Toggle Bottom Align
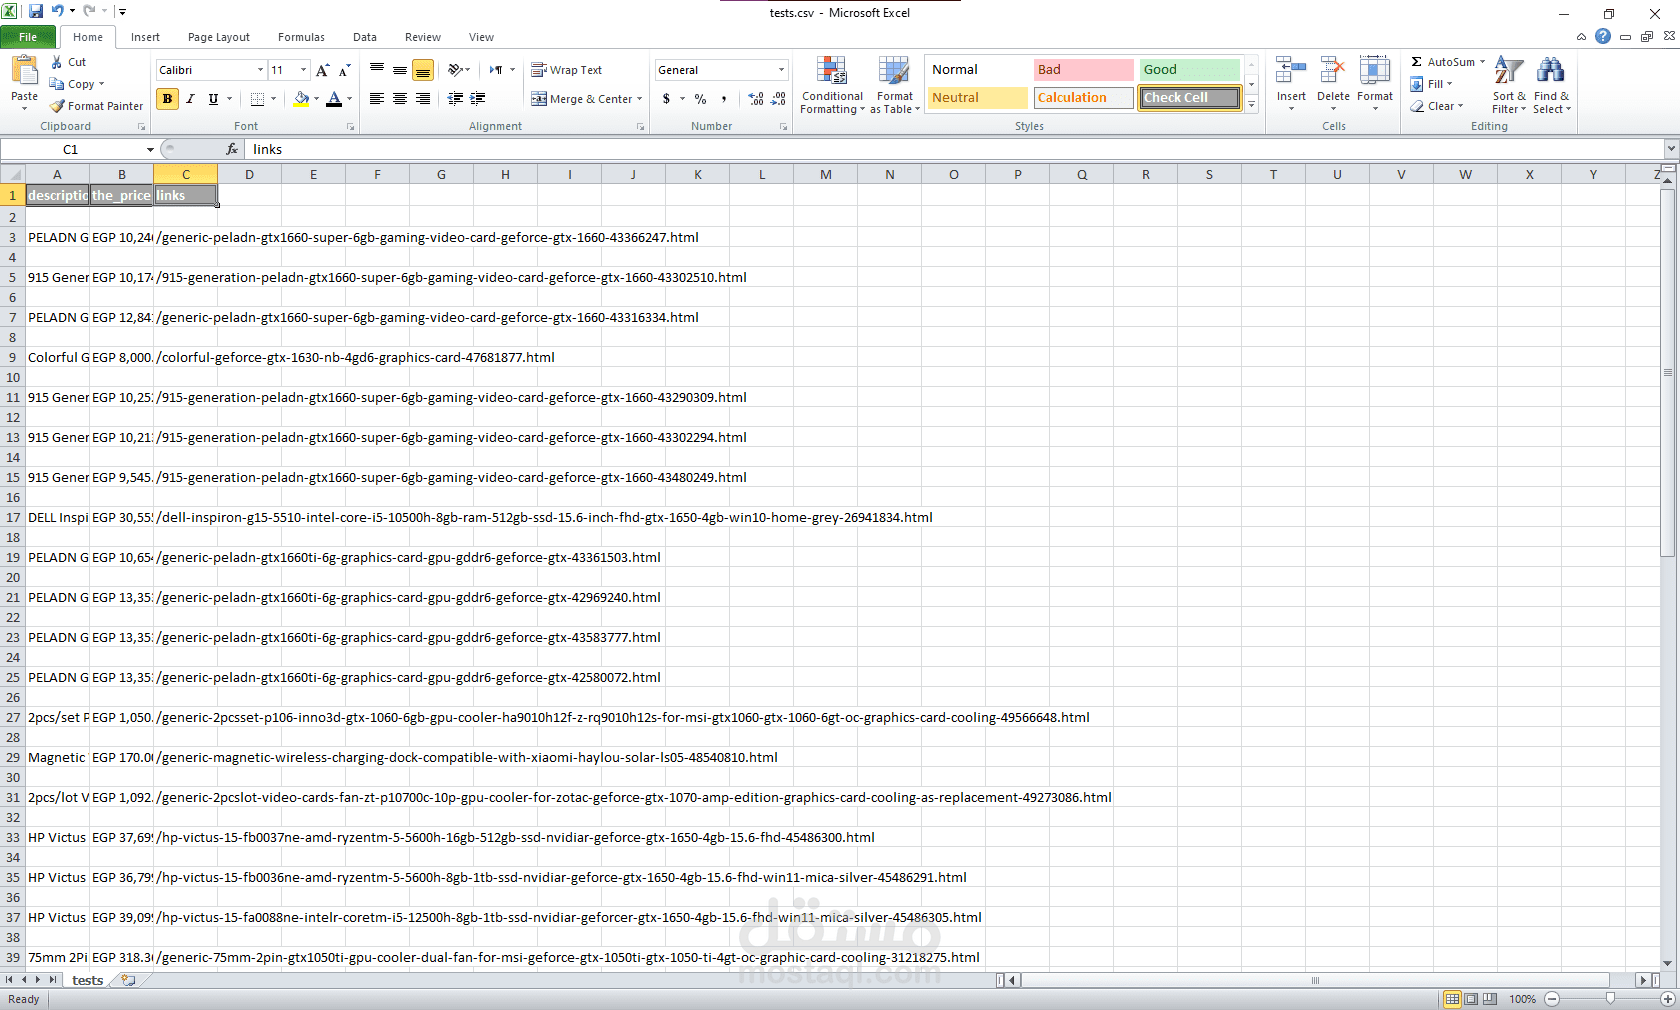 coord(423,70)
